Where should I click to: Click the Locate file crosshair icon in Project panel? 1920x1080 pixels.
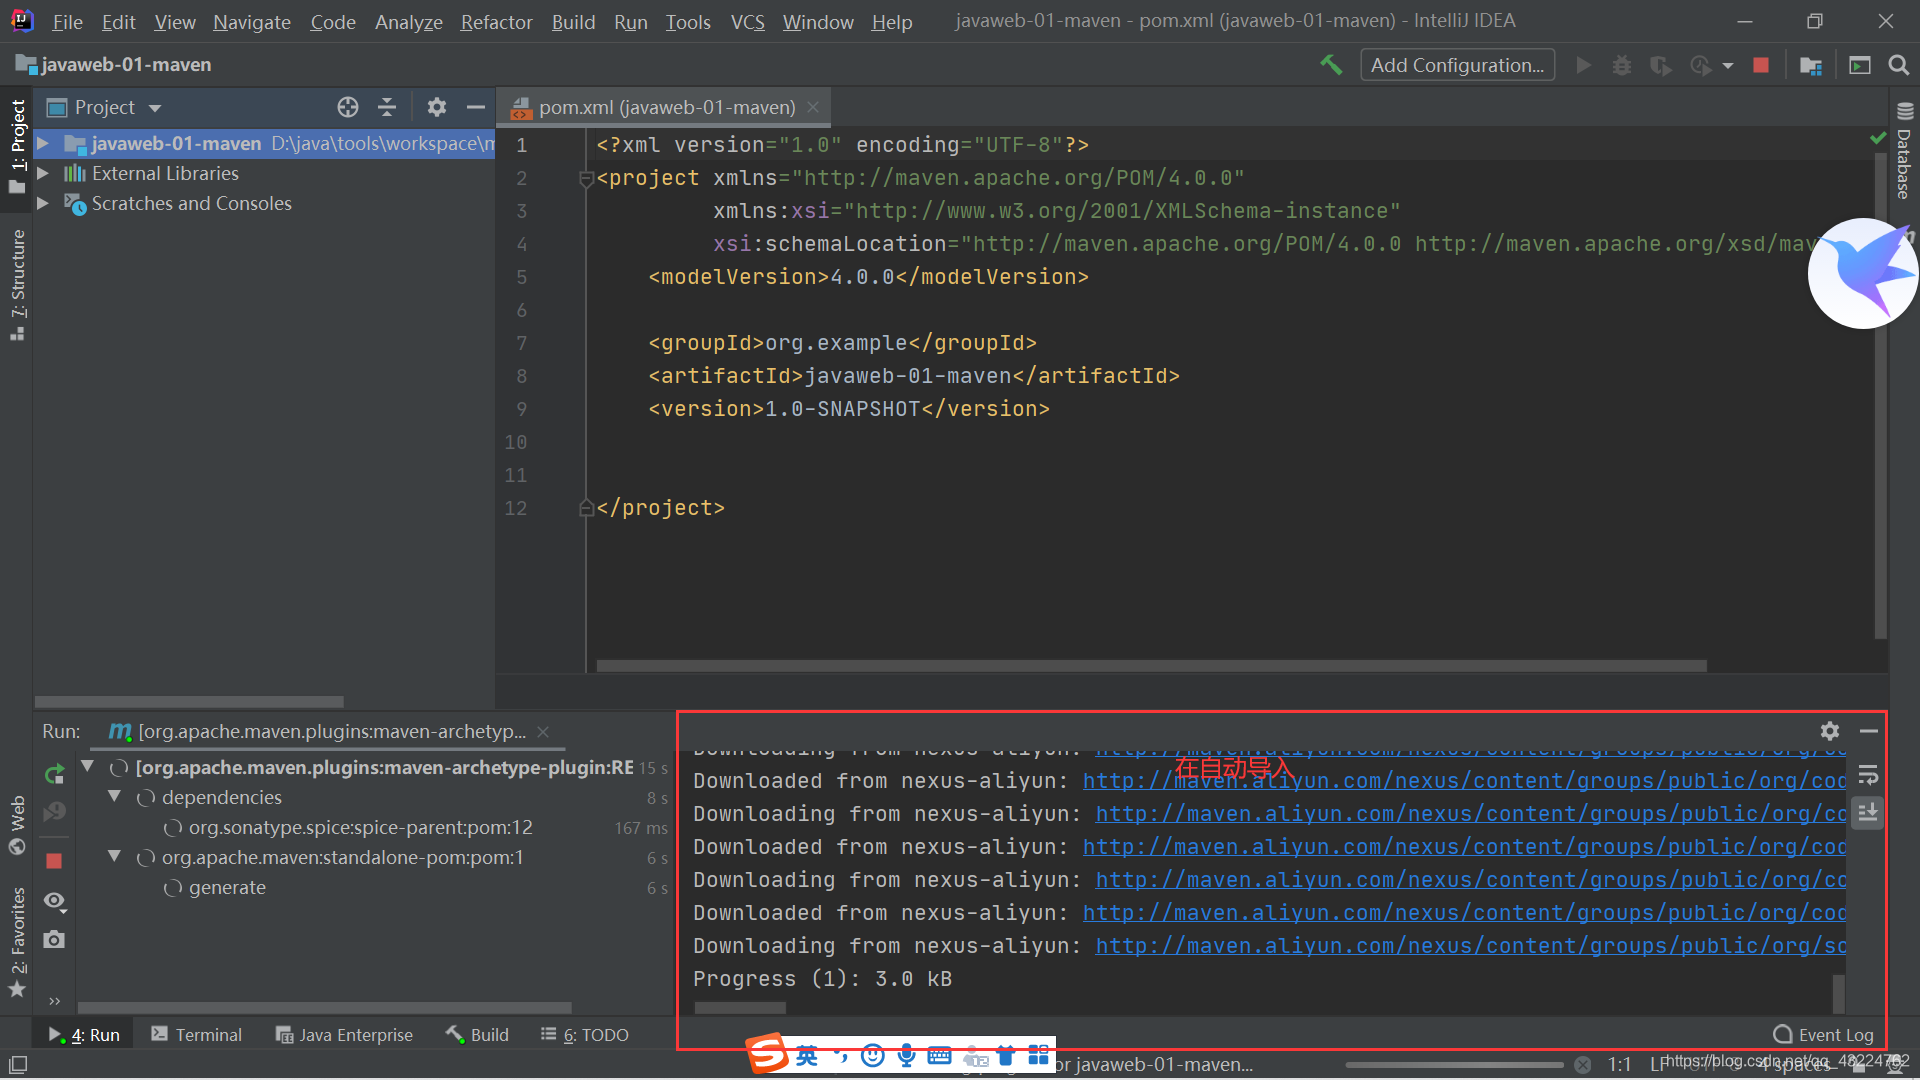click(347, 107)
